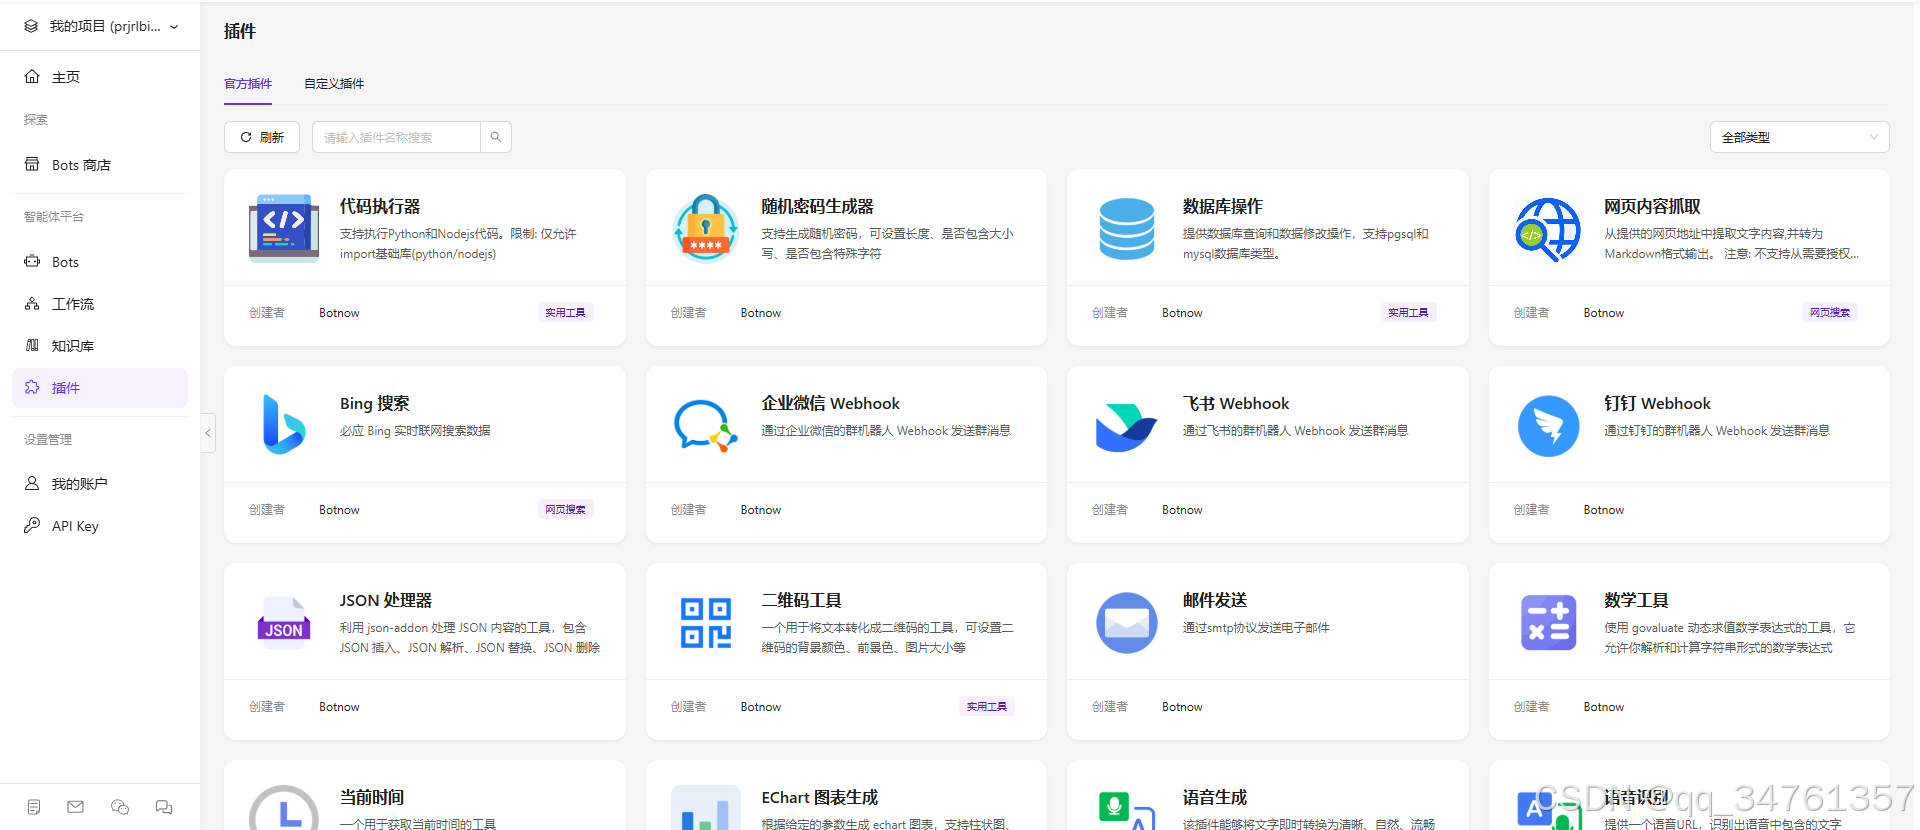Open the 全部类型 type filter dropdown
This screenshot has width=1920, height=830.
(1799, 137)
